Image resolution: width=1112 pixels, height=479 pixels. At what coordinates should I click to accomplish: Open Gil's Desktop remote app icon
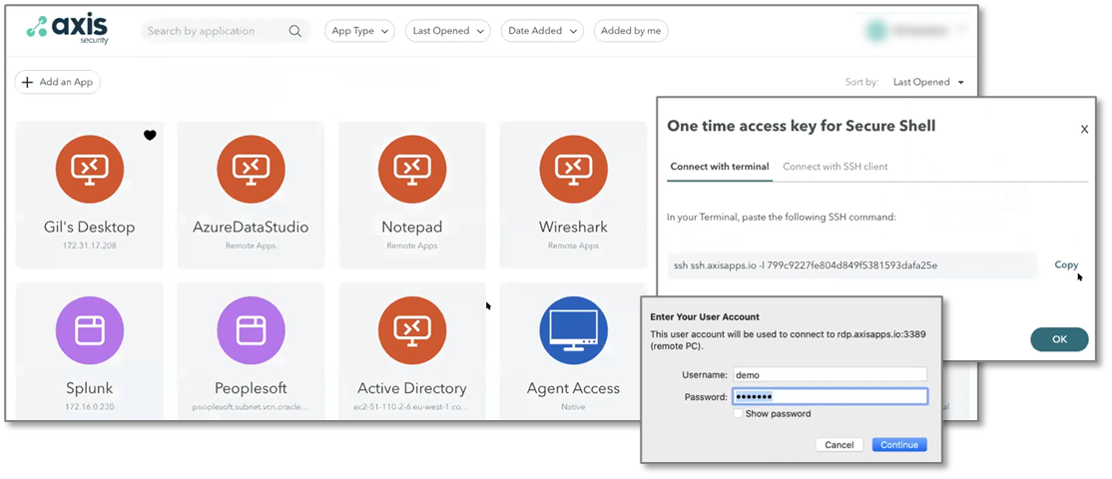[x=89, y=169]
